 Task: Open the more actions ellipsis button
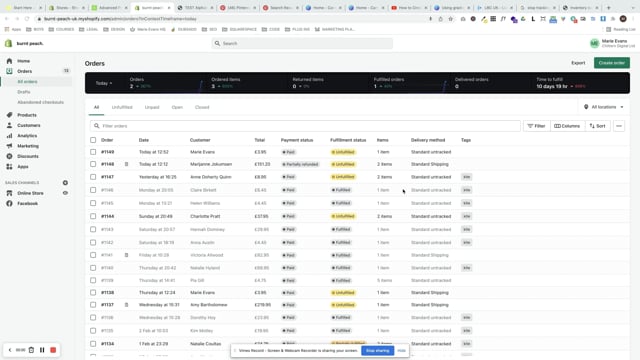(x=619, y=126)
